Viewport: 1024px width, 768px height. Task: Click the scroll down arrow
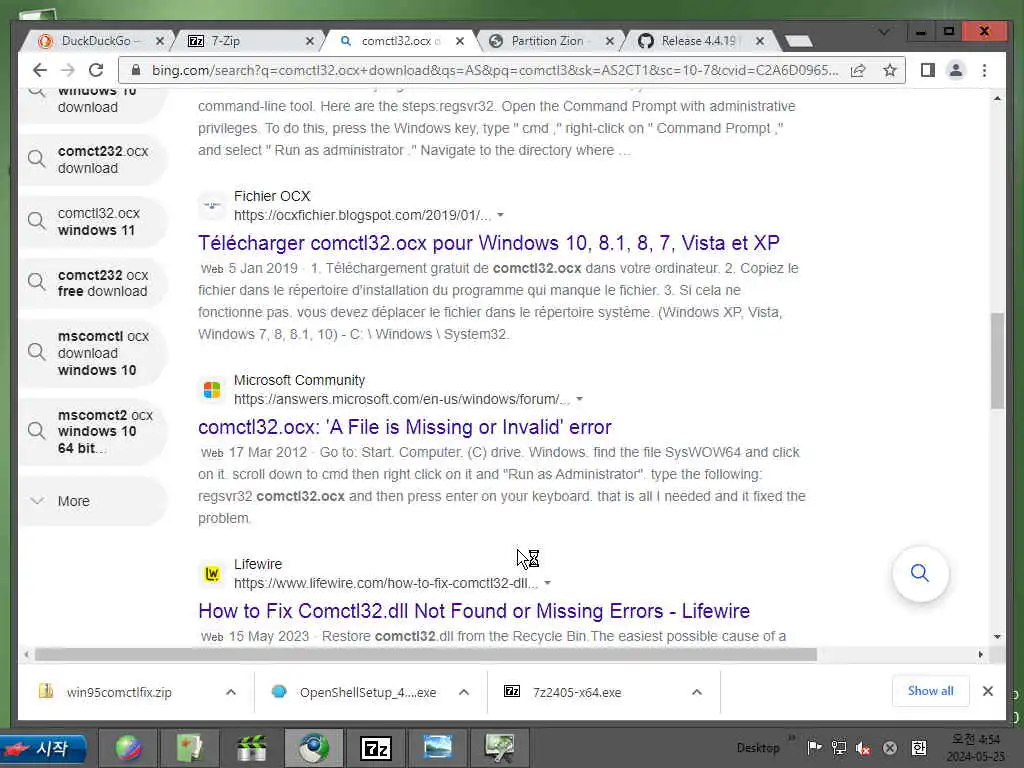(997, 637)
